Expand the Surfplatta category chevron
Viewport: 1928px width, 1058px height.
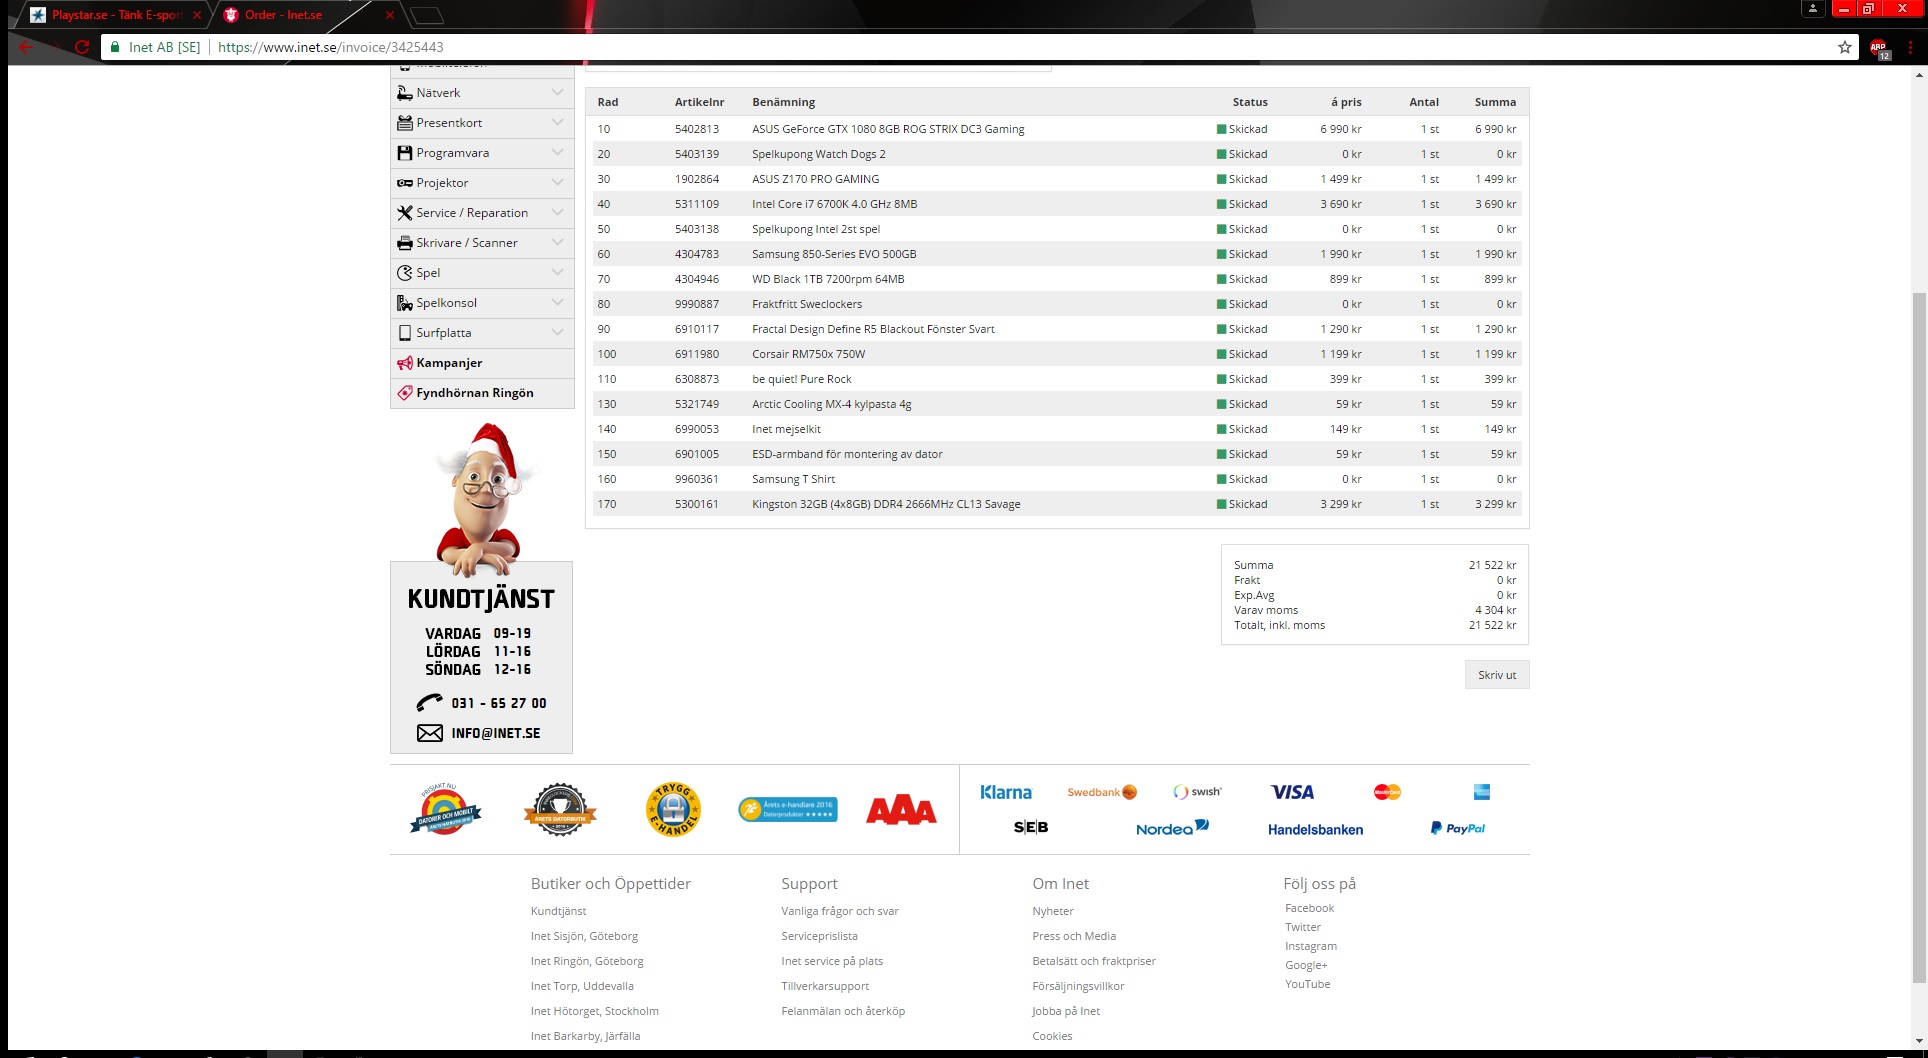pyautogui.click(x=557, y=332)
